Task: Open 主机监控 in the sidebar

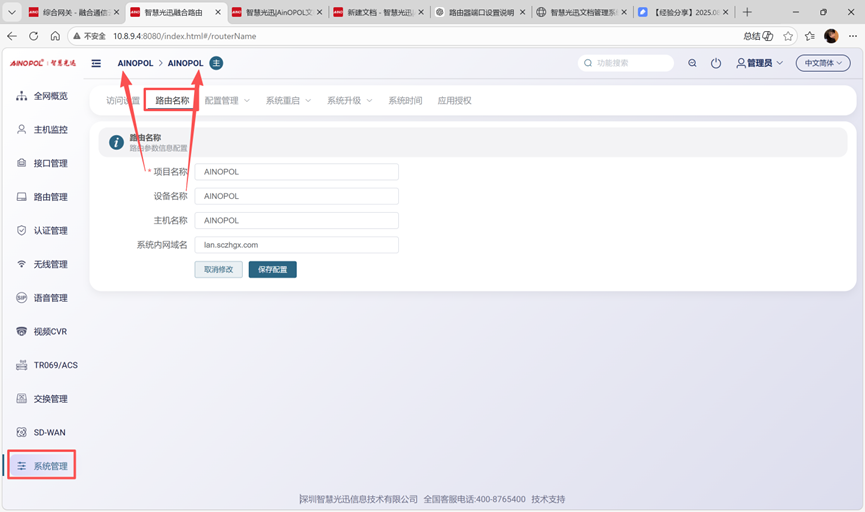Action: (x=50, y=130)
